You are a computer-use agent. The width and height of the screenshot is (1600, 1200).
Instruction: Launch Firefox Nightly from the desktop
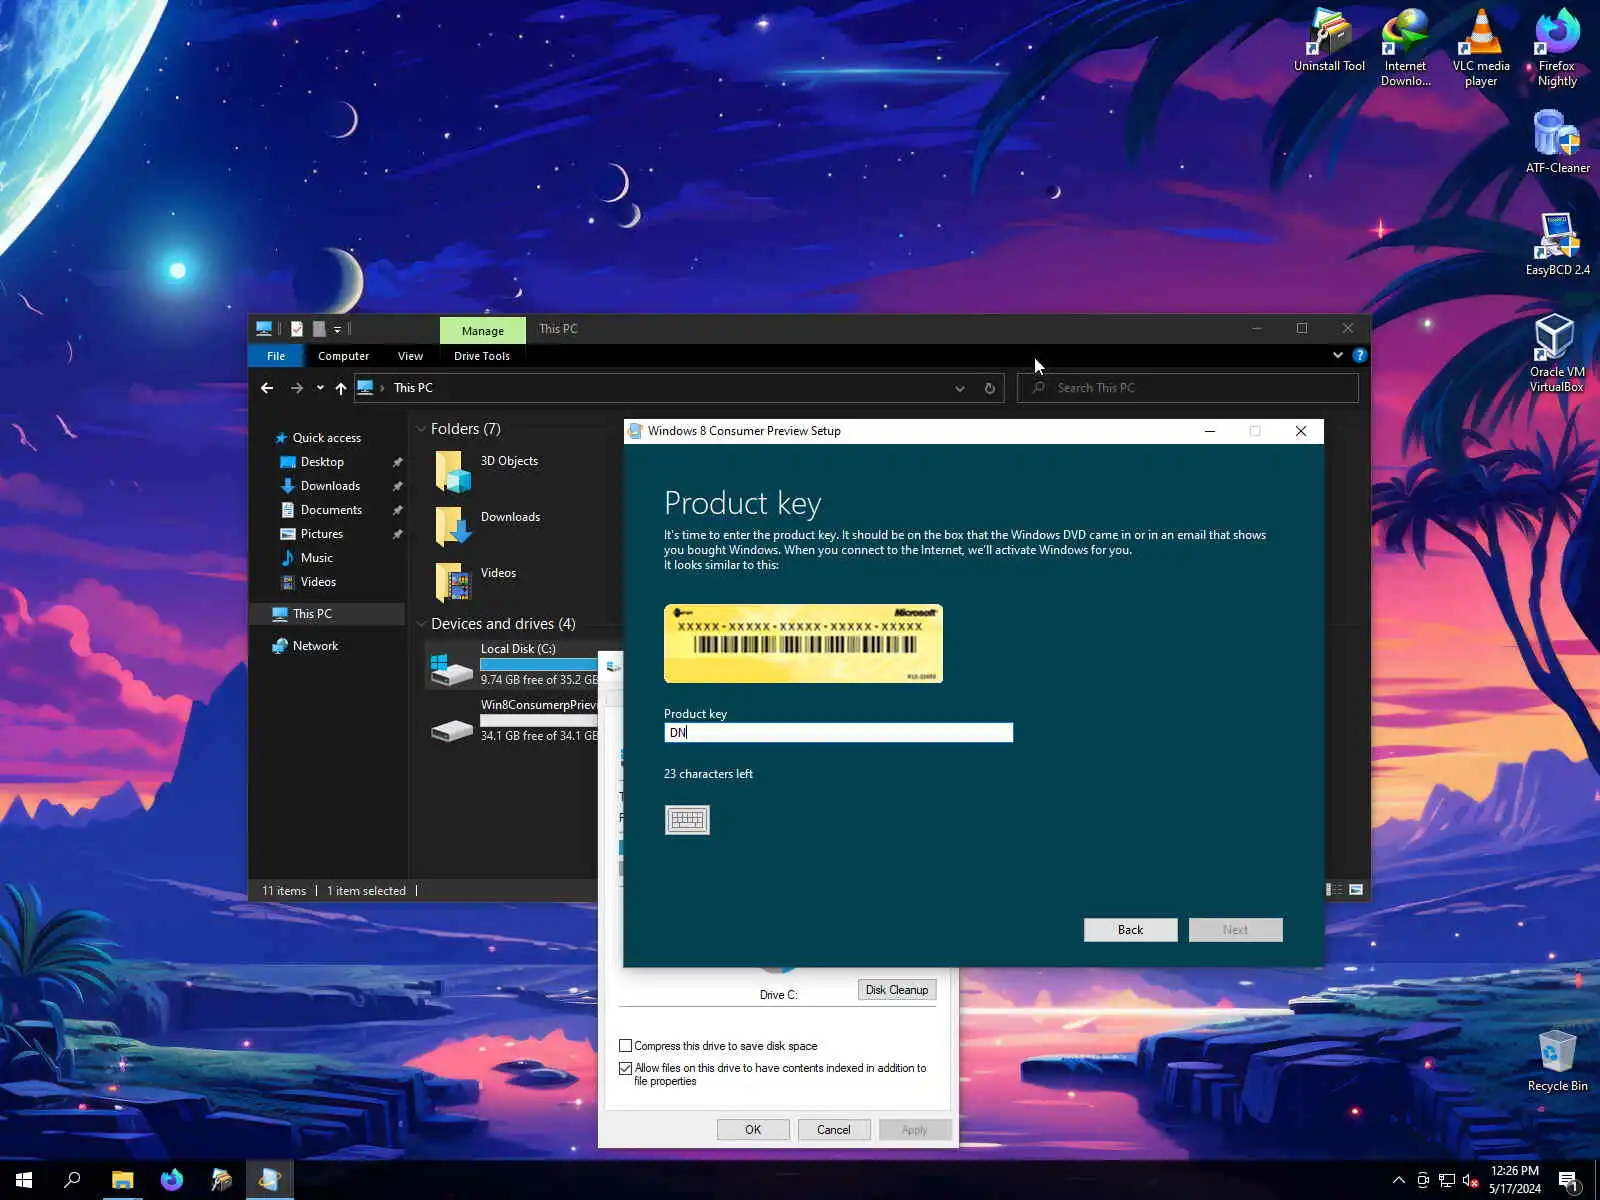[1557, 47]
